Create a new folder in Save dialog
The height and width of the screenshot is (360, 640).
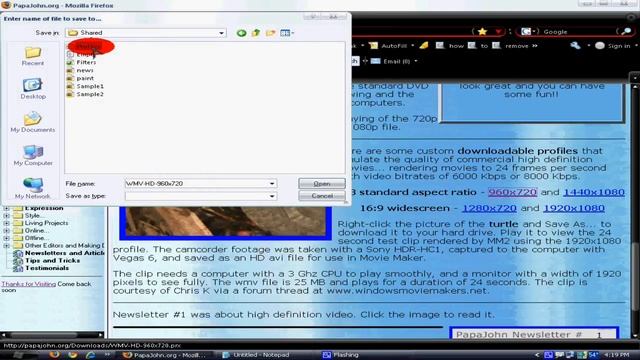tap(270, 33)
